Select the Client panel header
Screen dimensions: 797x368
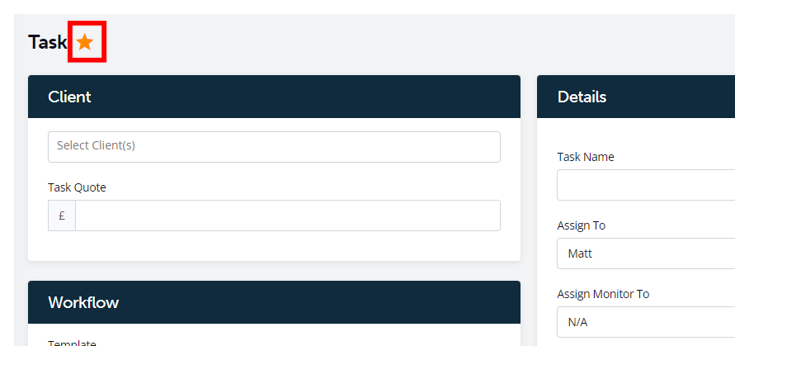[x=274, y=97]
